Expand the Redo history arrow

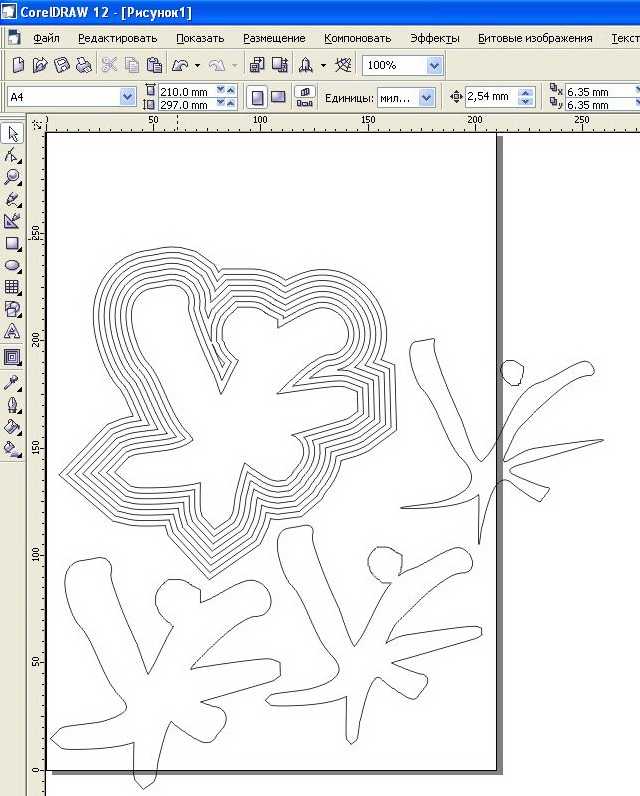click(x=234, y=65)
